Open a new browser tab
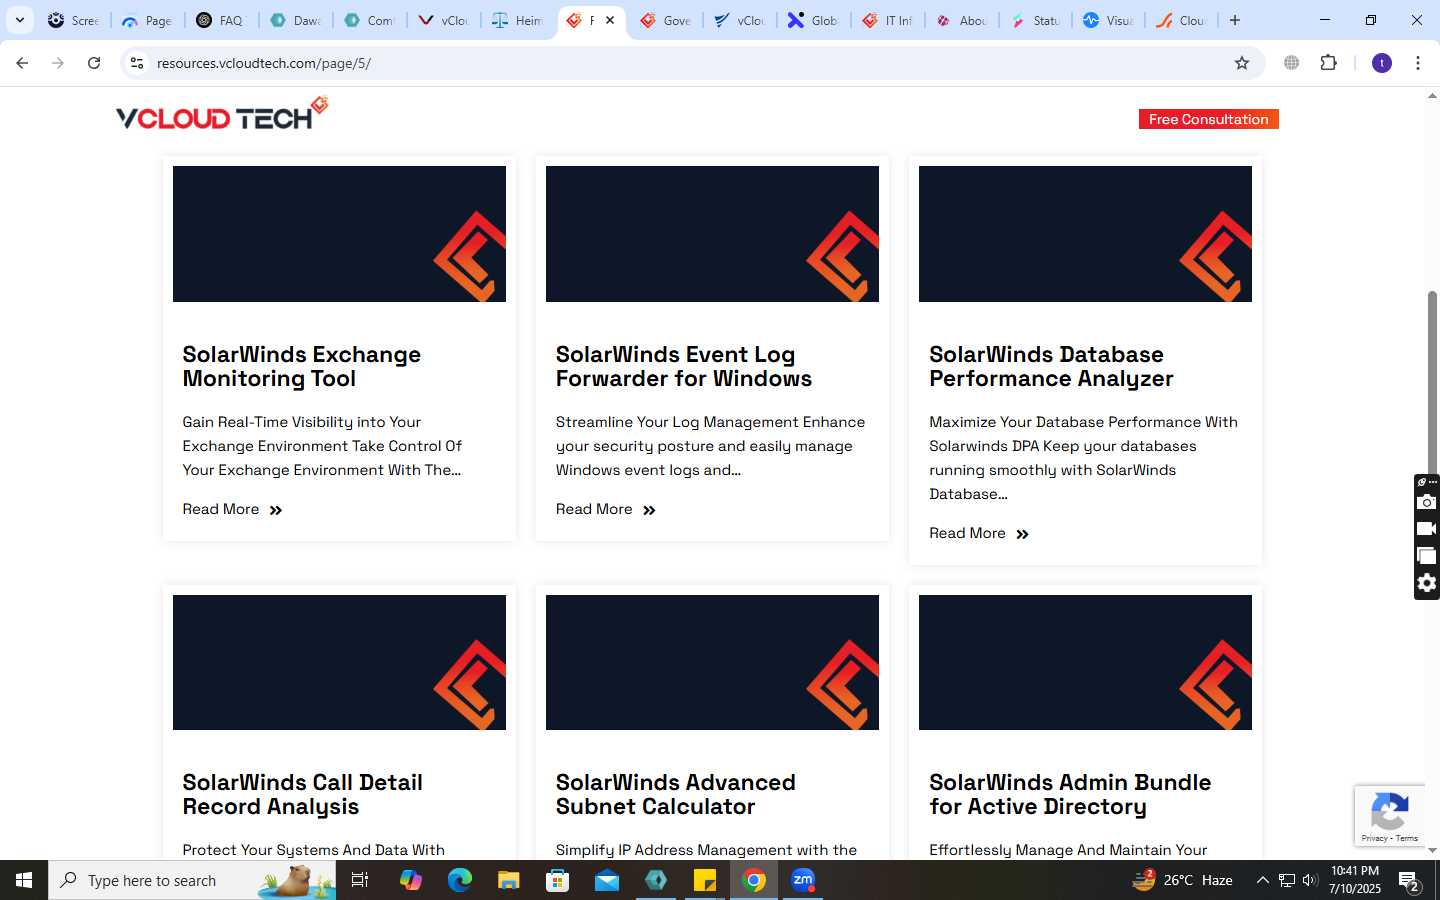The width and height of the screenshot is (1440, 900). [x=1235, y=20]
